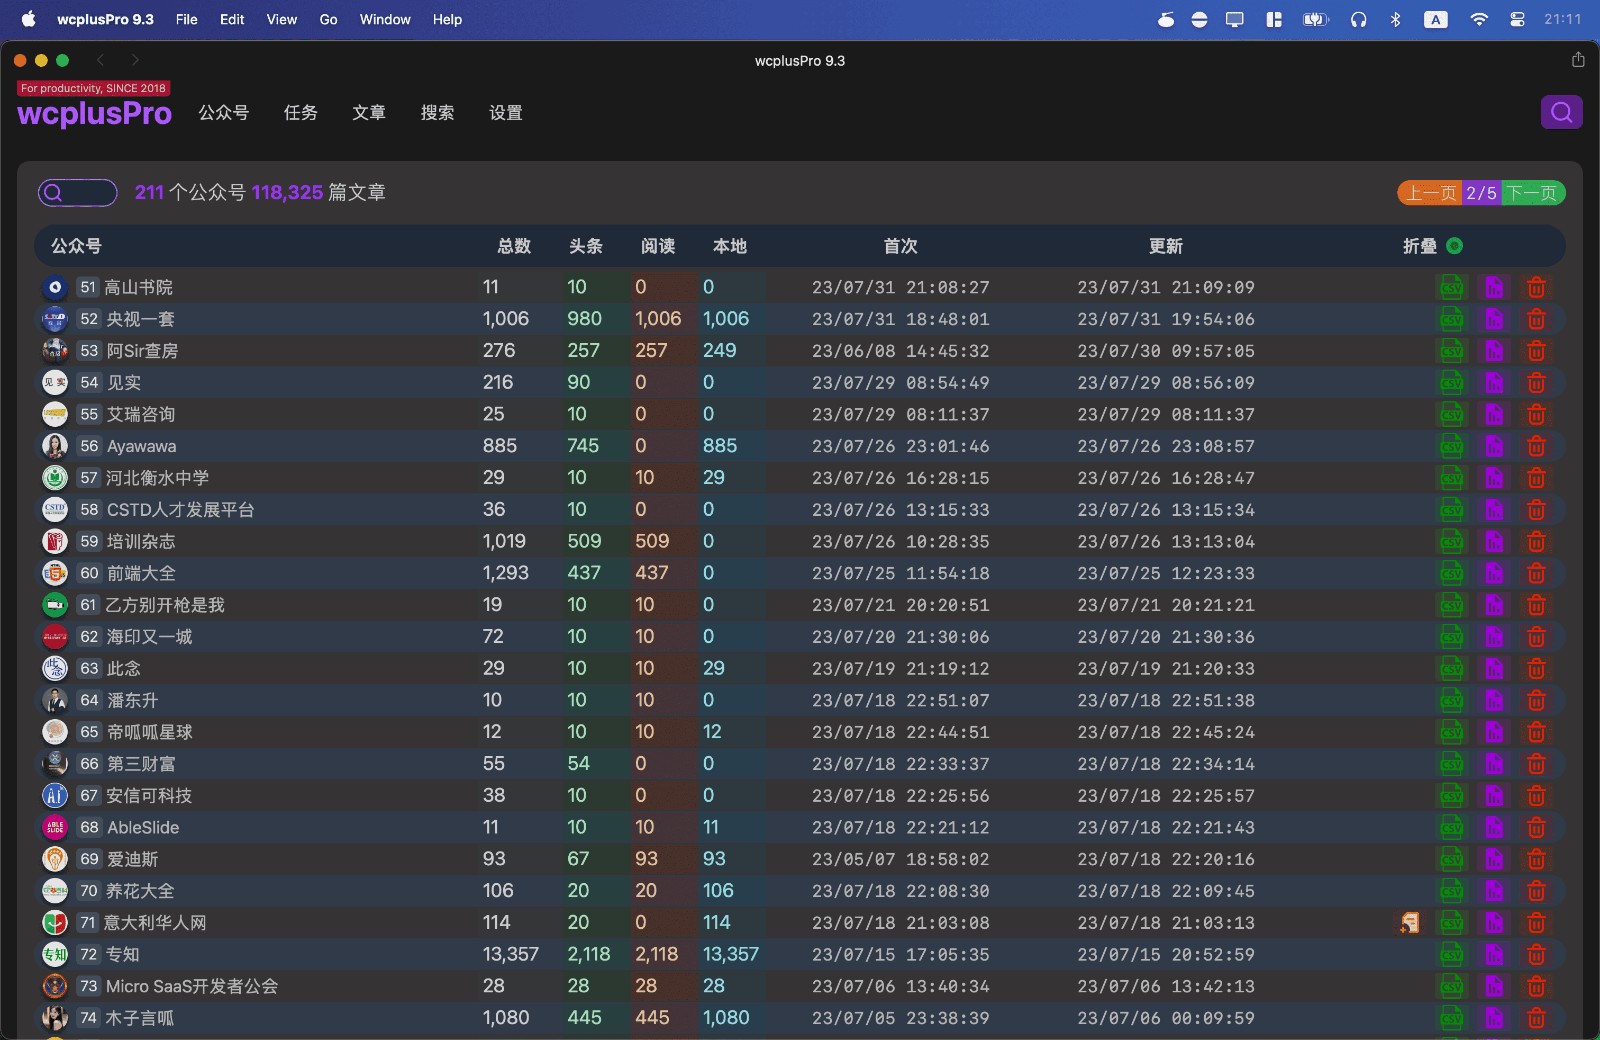
Task: Sort by the 更新 column header
Action: pyautogui.click(x=1165, y=246)
